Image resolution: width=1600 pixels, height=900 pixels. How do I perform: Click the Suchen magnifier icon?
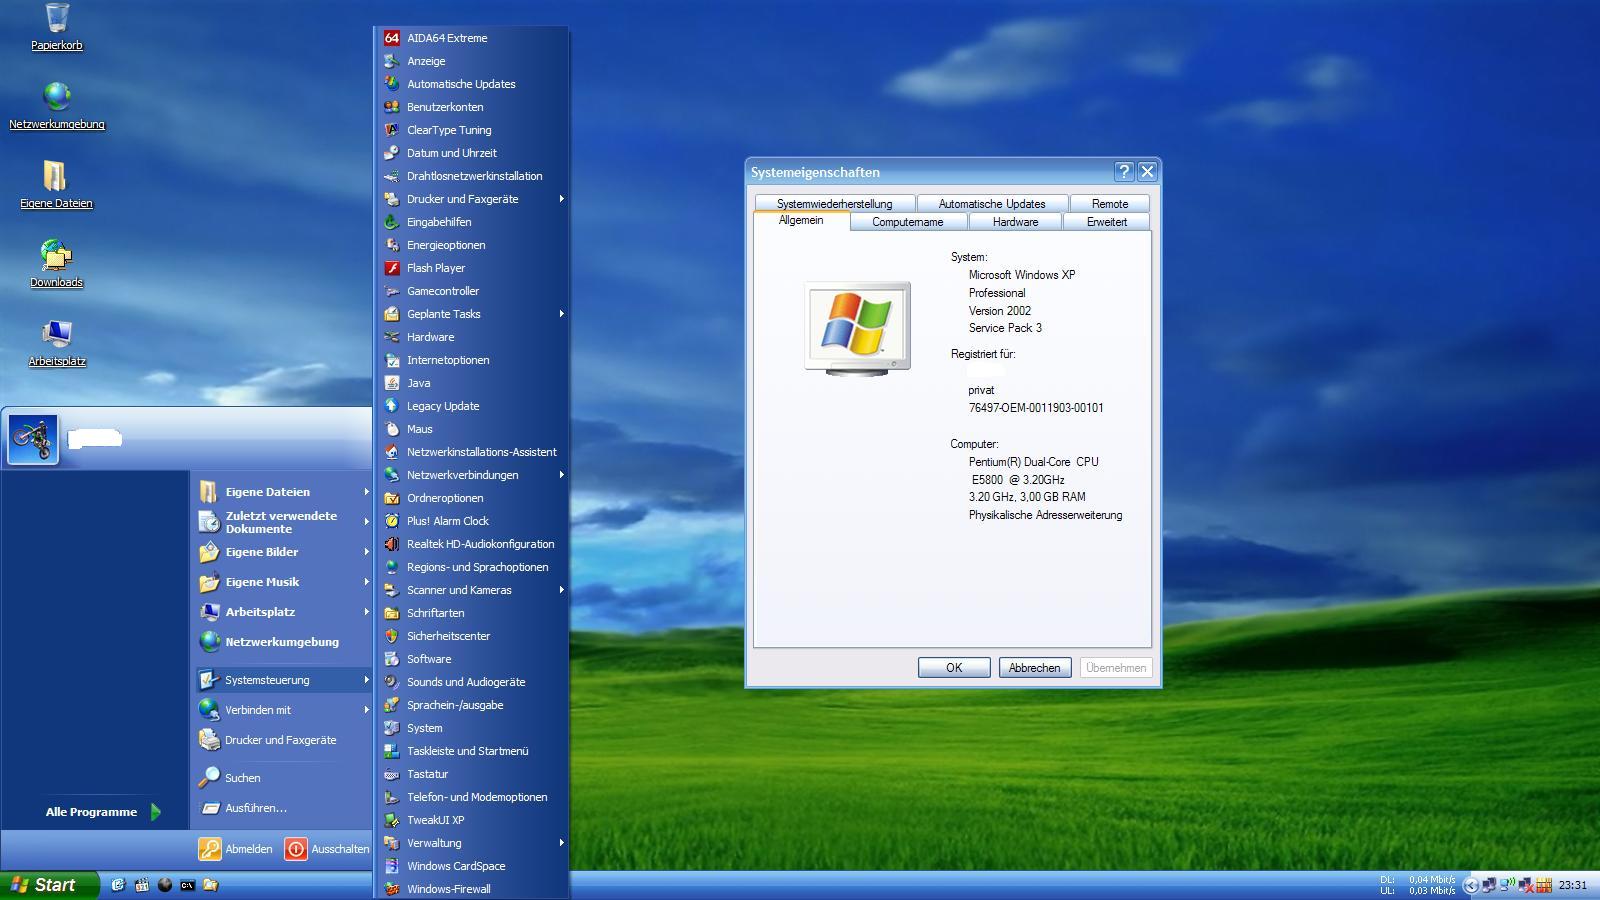209,777
